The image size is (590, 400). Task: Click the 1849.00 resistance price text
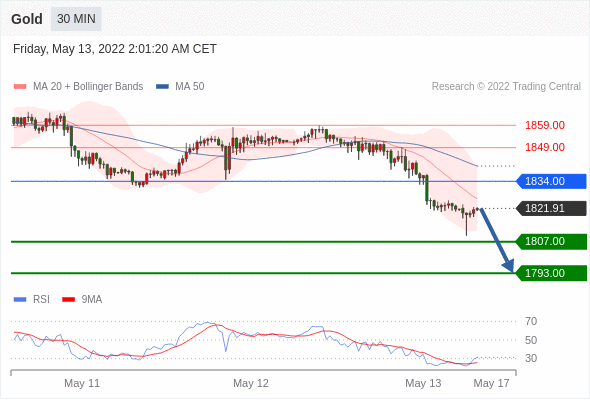(544, 147)
